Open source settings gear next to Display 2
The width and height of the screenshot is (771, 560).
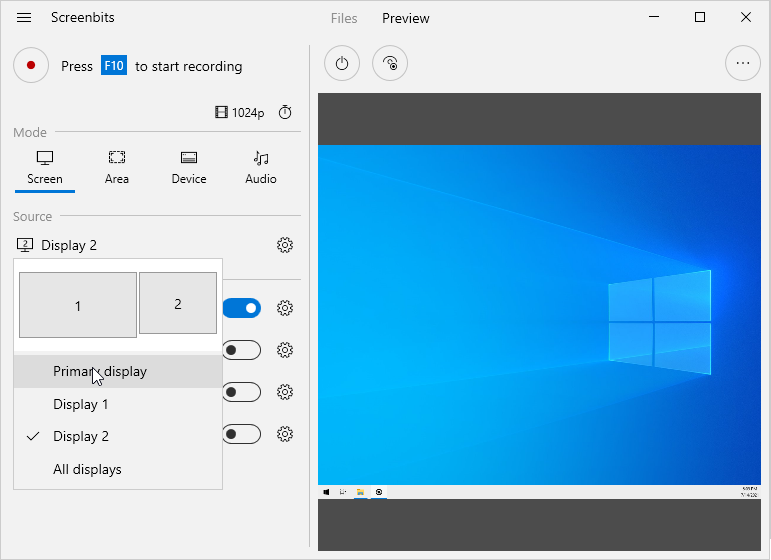point(285,245)
